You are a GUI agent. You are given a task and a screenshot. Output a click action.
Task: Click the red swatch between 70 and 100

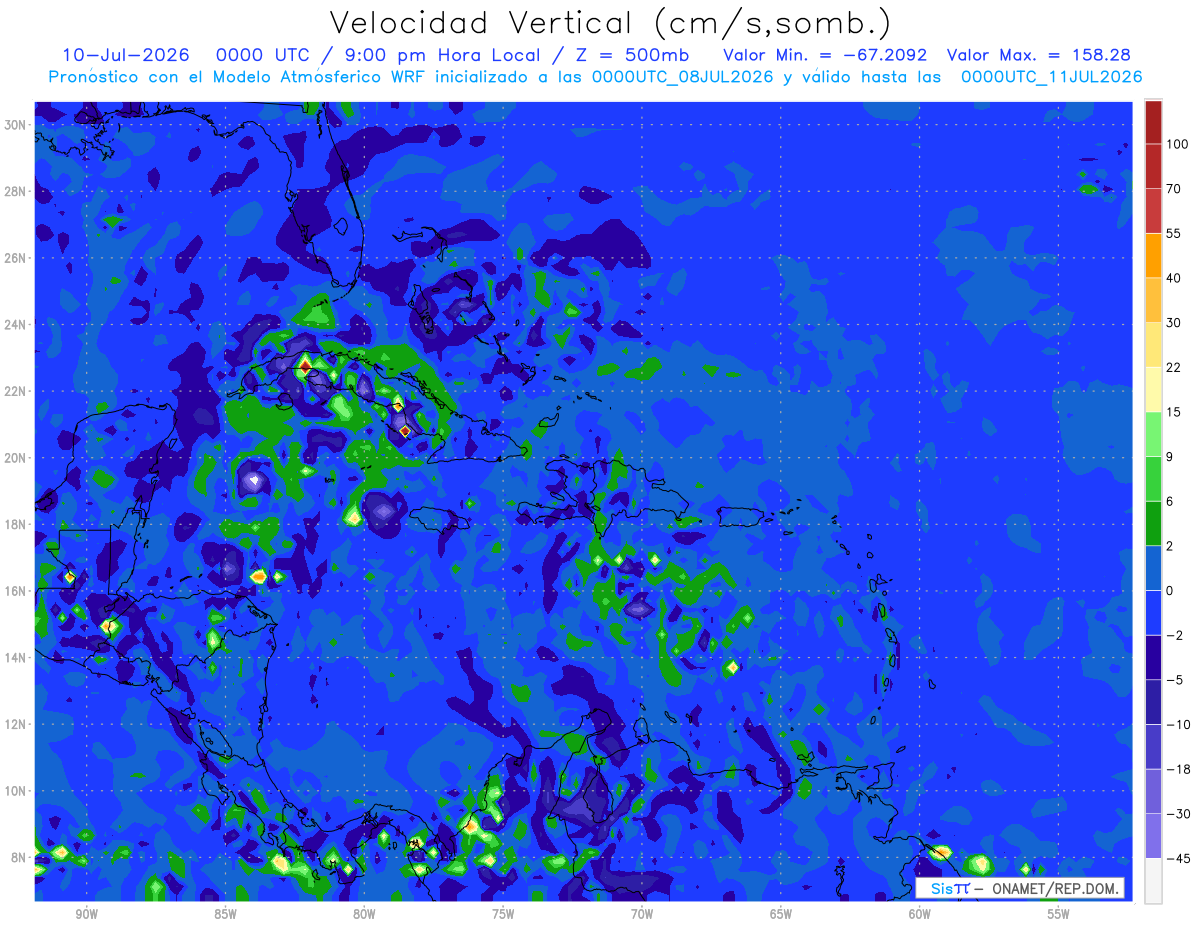1153,166
